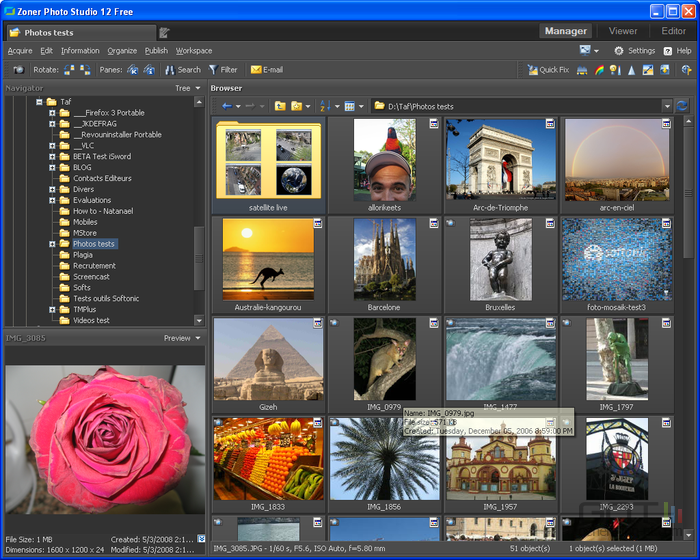The image size is (700, 560).
Task: Rotate image right with second Rotate icon
Action: (85, 70)
